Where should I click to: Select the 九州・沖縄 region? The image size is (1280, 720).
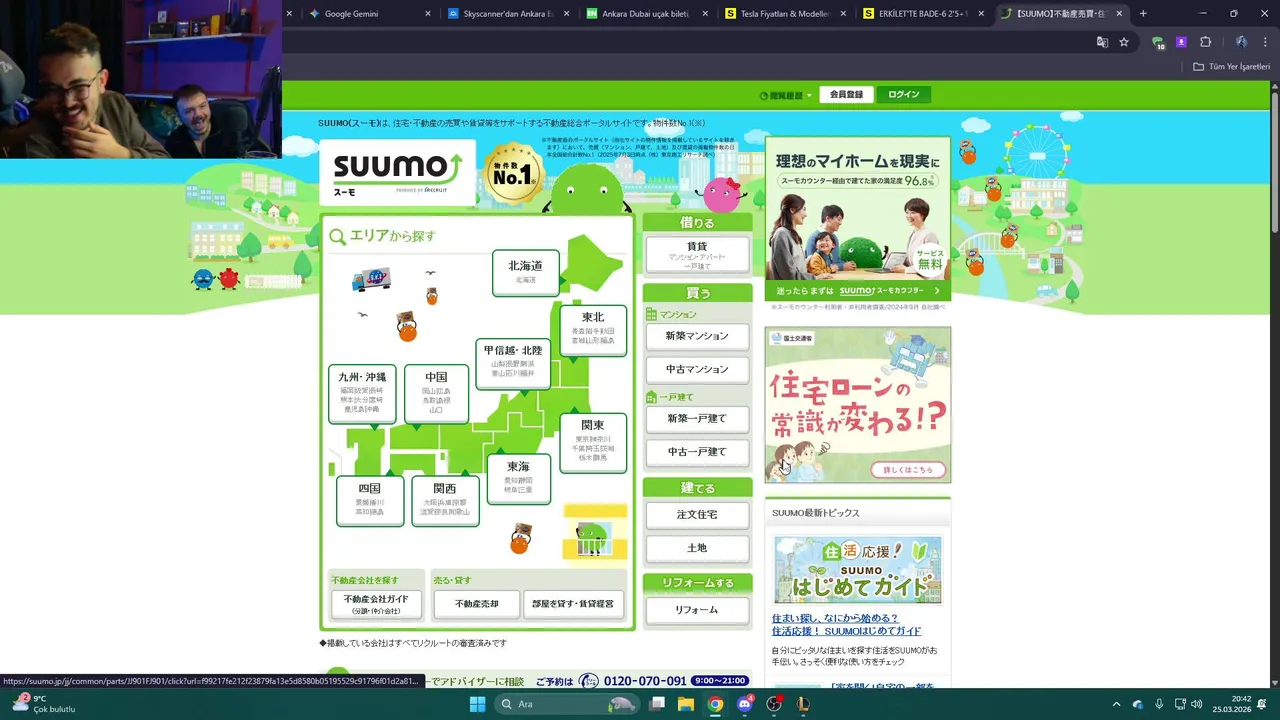click(x=362, y=393)
